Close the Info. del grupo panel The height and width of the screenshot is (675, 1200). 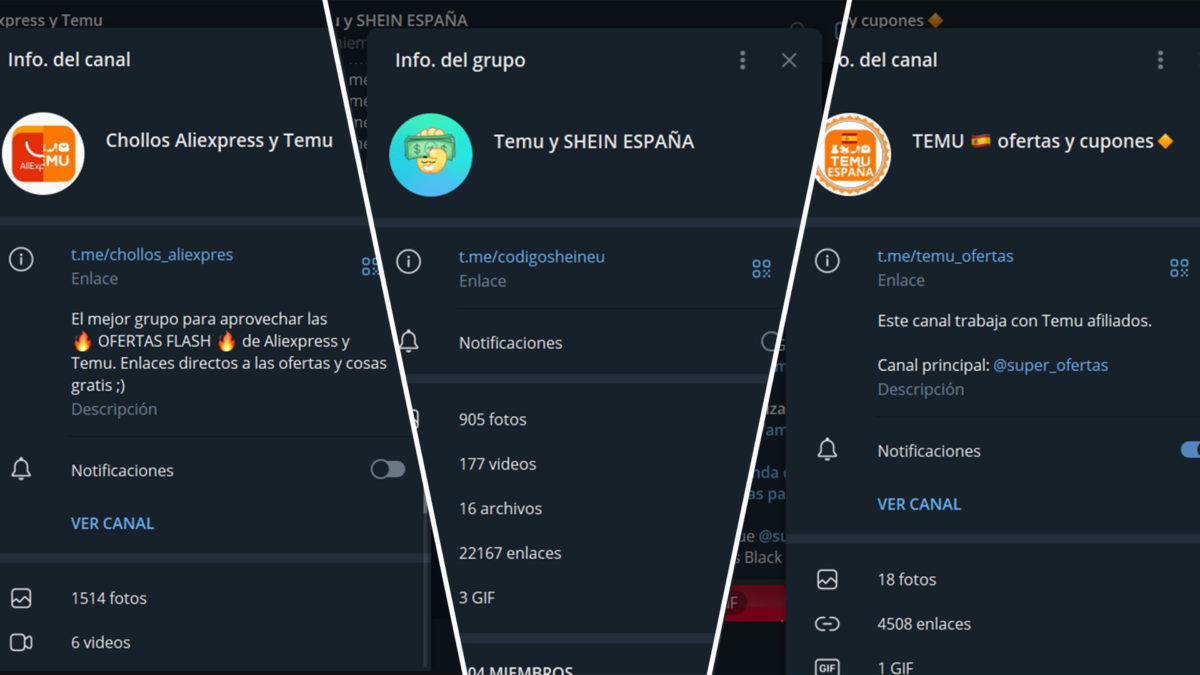pos(789,60)
